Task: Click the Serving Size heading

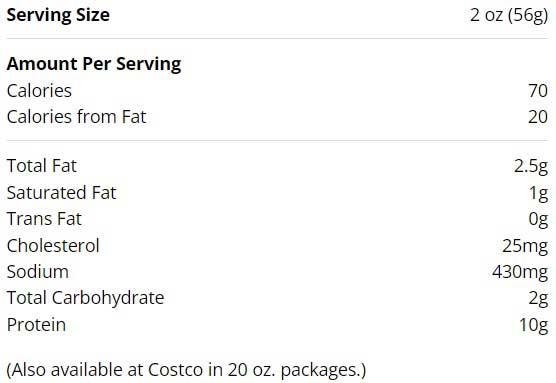Action: pos(58,15)
